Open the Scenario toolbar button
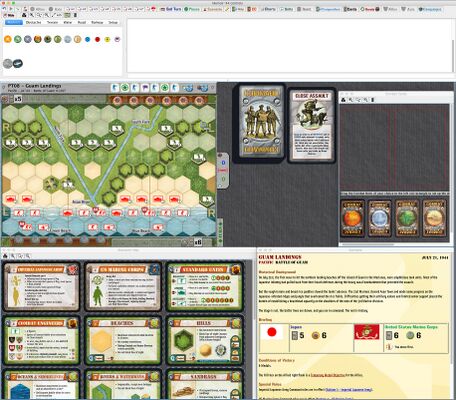The image size is (456, 400). click(212, 9)
